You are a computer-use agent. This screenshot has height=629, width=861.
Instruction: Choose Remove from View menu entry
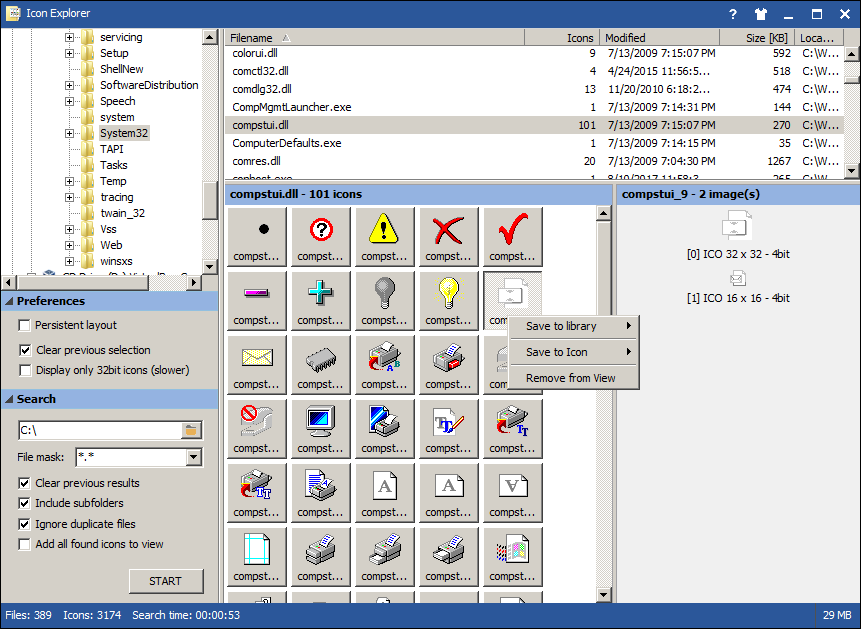pyautogui.click(x=570, y=378)
